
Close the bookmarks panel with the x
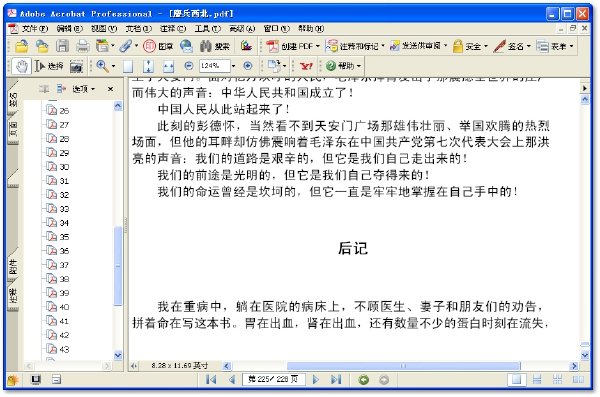click(110, 89)
